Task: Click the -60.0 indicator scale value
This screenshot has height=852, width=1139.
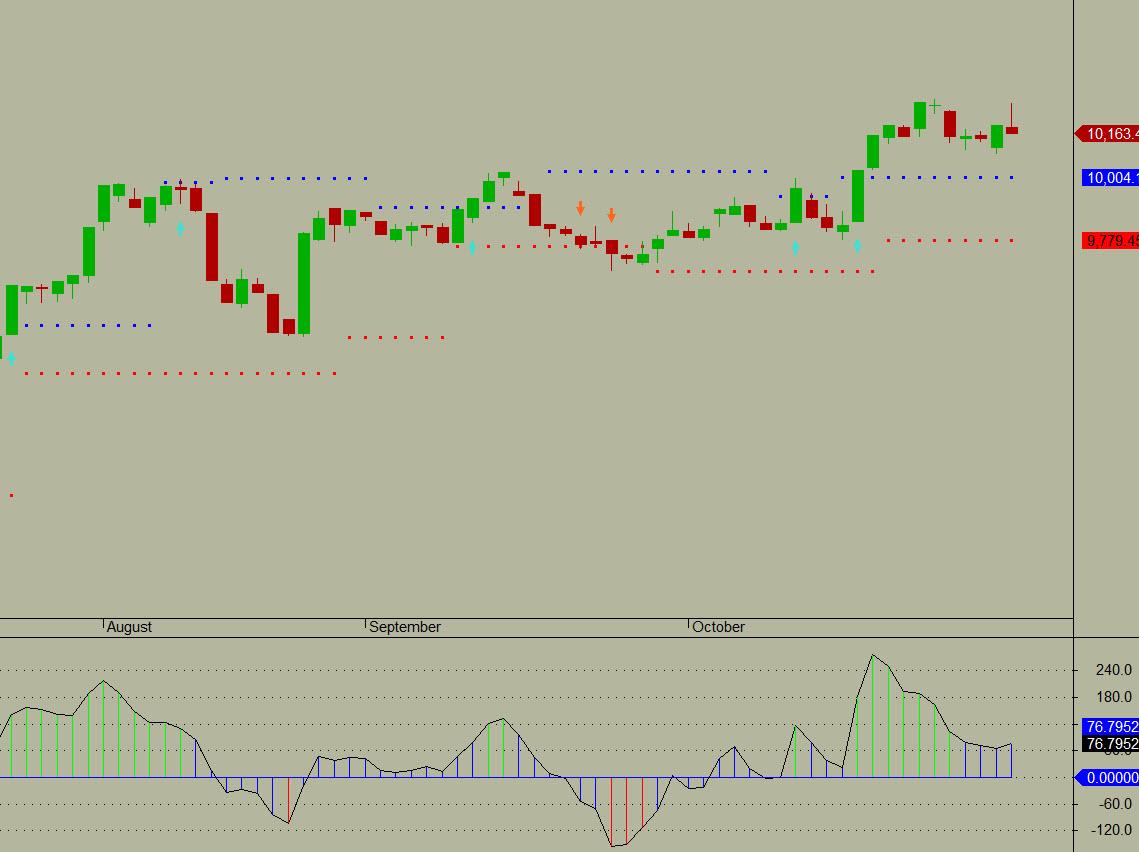Action: (1115, 804)
